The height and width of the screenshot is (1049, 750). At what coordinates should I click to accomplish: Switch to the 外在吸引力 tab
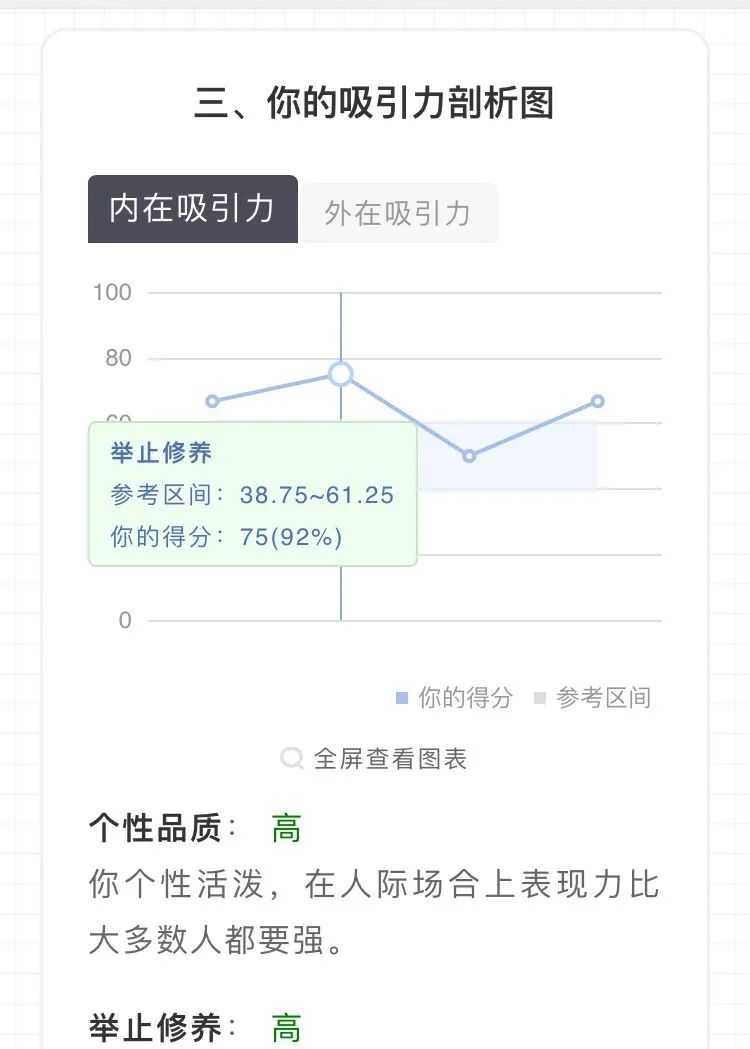pyautogui.click(x=398, y=213)
